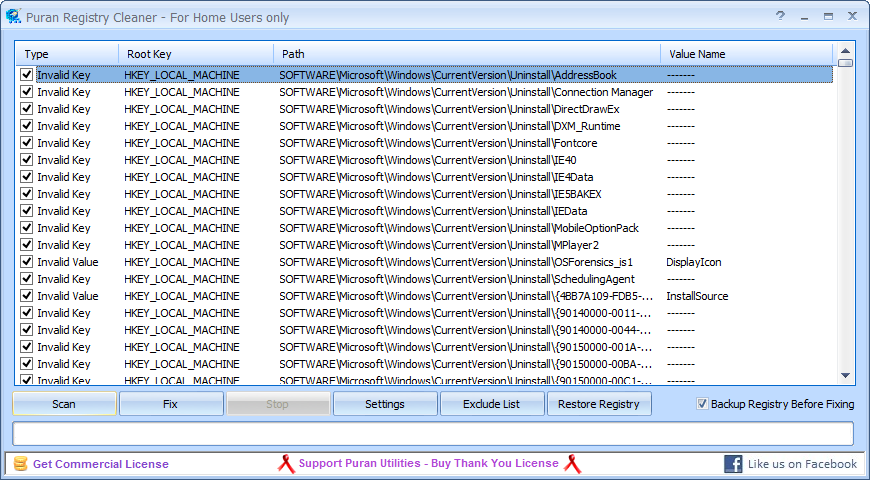Click the greyed Stop button
Viewport: 870px width, 480px height.
click(x=278, y=404)
